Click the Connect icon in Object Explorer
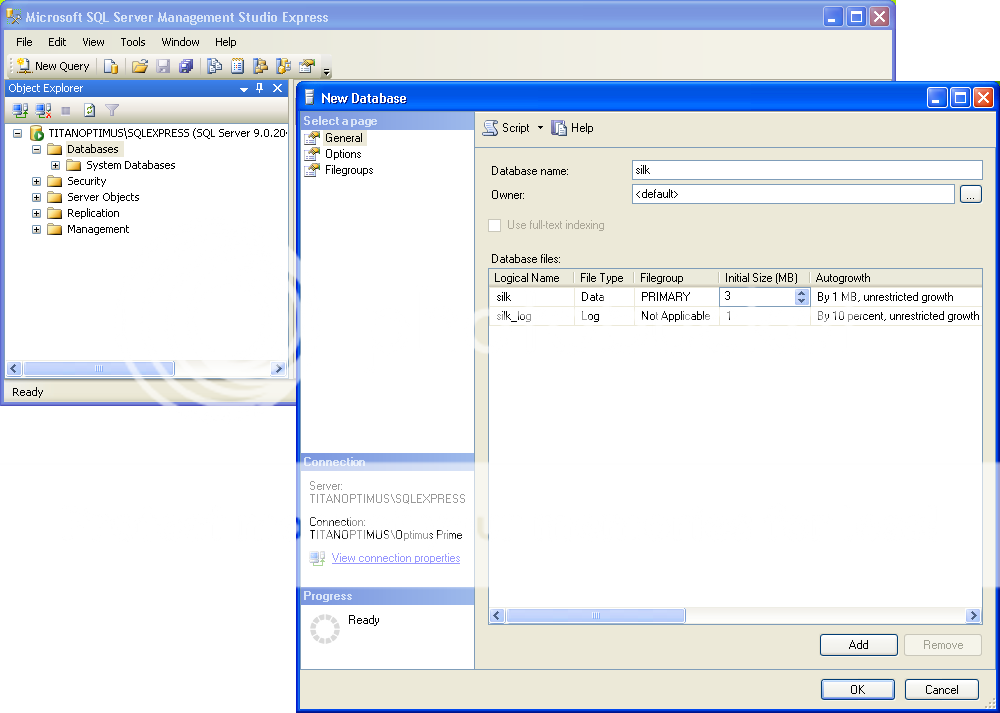 pos(20,110)
